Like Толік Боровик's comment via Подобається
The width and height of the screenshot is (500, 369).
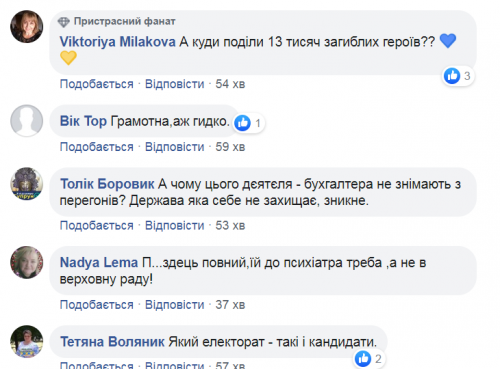tap(97, 226)
